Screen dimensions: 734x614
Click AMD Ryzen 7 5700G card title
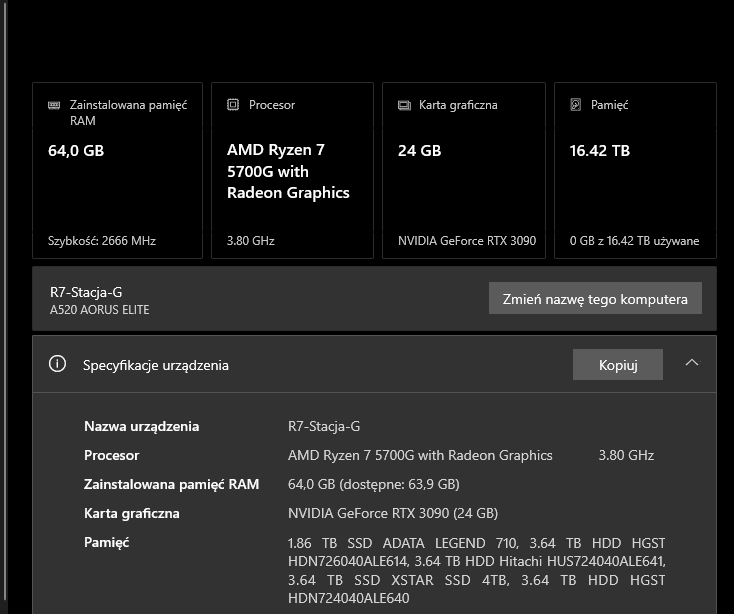click(x=288, y=171)
